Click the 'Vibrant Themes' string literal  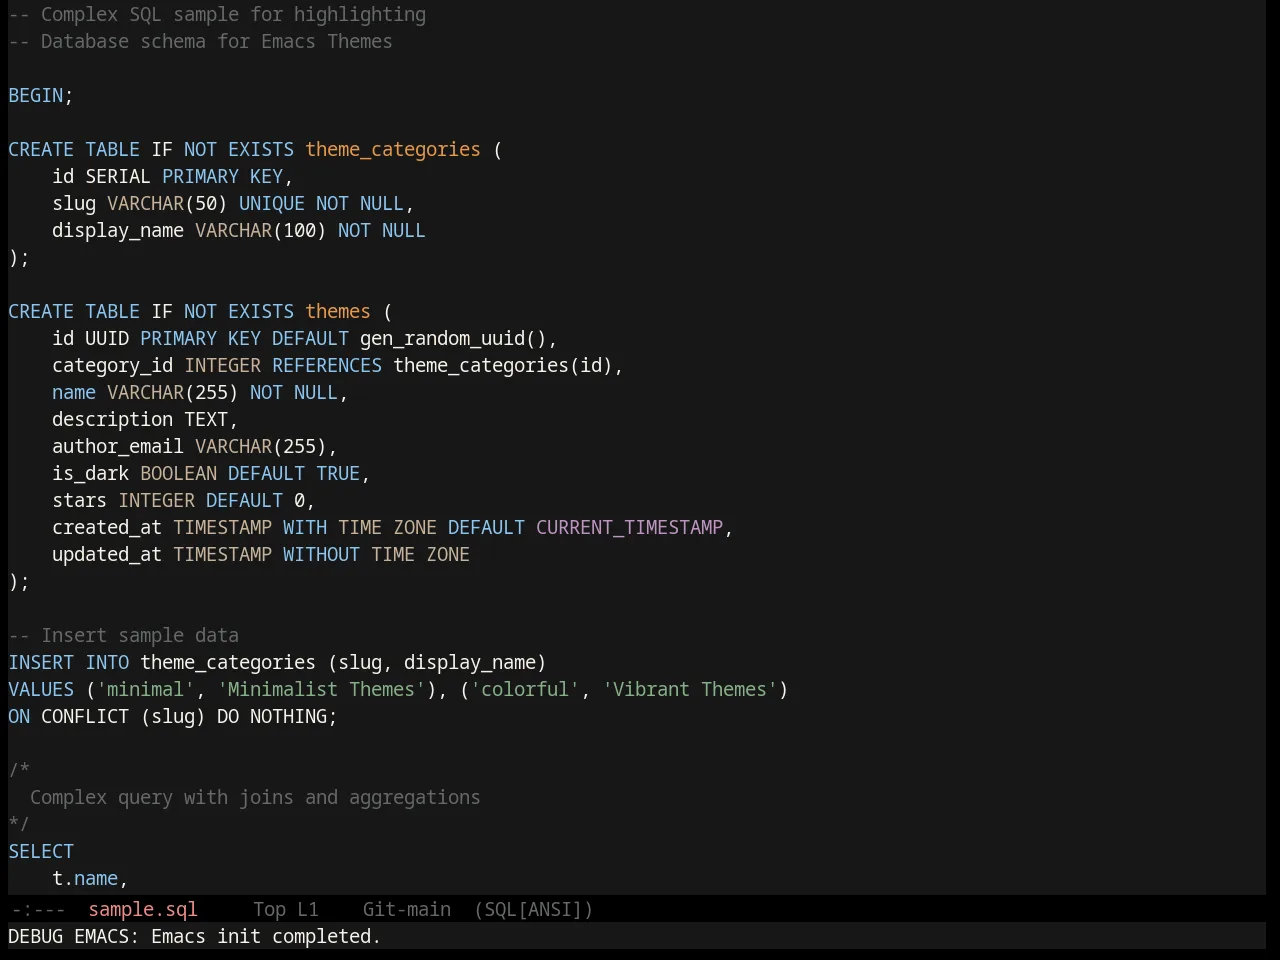[690, 689]
